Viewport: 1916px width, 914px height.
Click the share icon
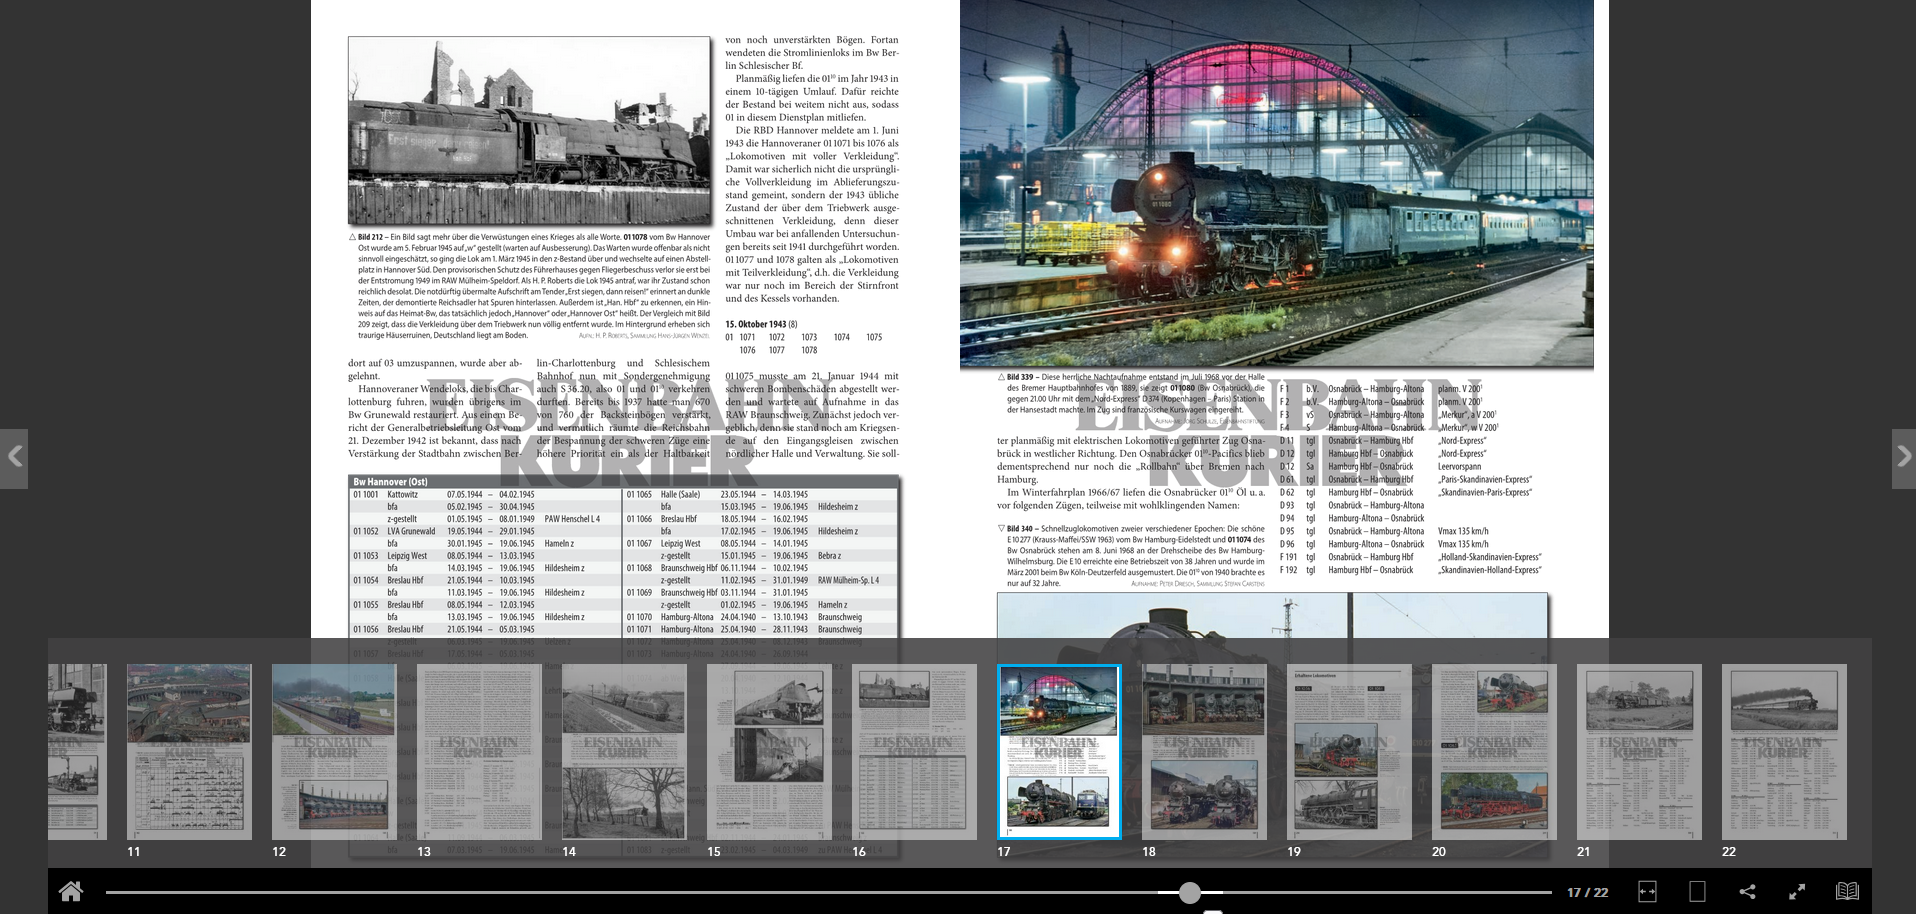click(1747, 892)
